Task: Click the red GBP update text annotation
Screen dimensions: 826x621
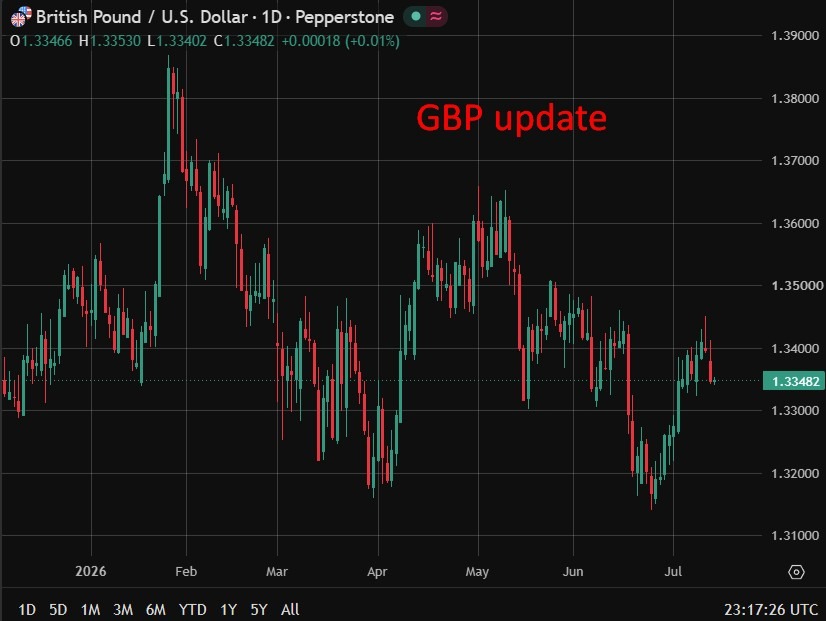Action: pyautogui.click(x=512, y=118)
